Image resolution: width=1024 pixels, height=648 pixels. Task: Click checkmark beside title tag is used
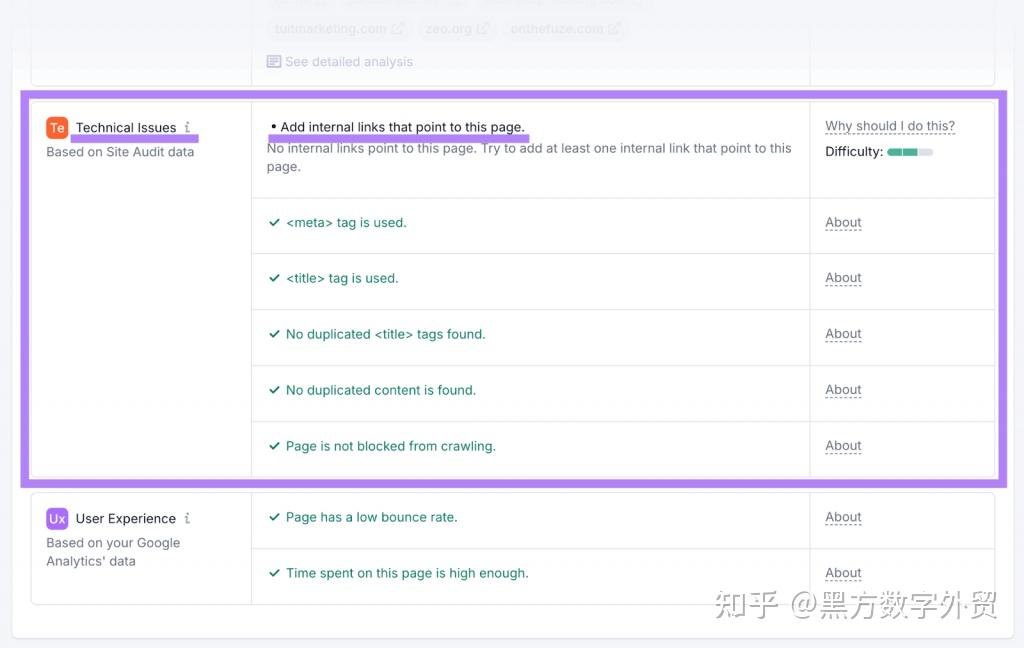pos(274,278)
